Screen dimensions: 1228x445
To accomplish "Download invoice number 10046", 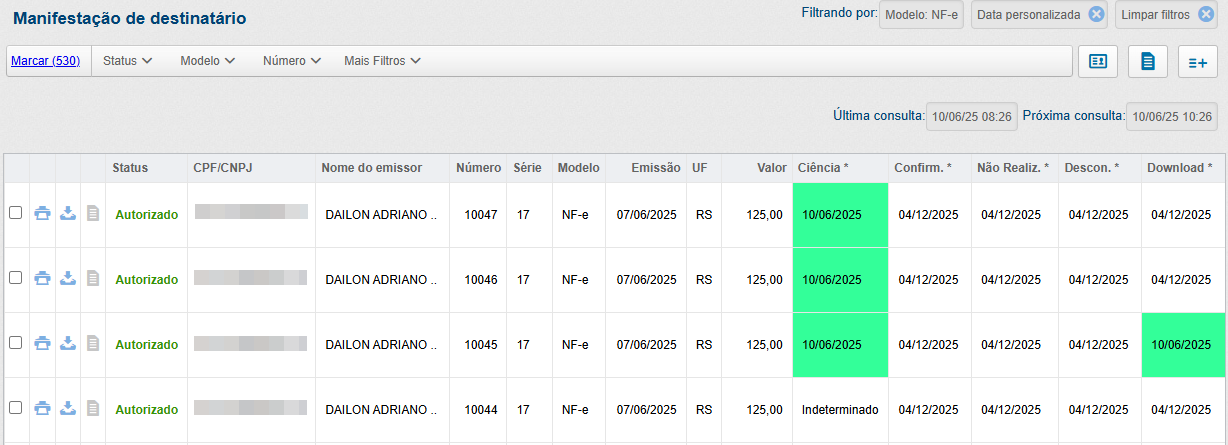I will pyautogui.click(x=68, y=278).
